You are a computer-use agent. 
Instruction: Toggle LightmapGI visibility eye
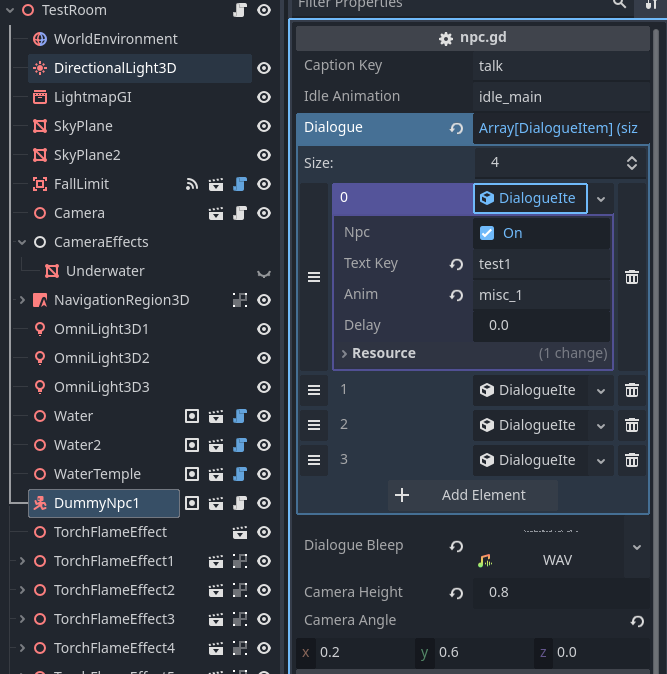pyautogui.click(x=264, y=97)
